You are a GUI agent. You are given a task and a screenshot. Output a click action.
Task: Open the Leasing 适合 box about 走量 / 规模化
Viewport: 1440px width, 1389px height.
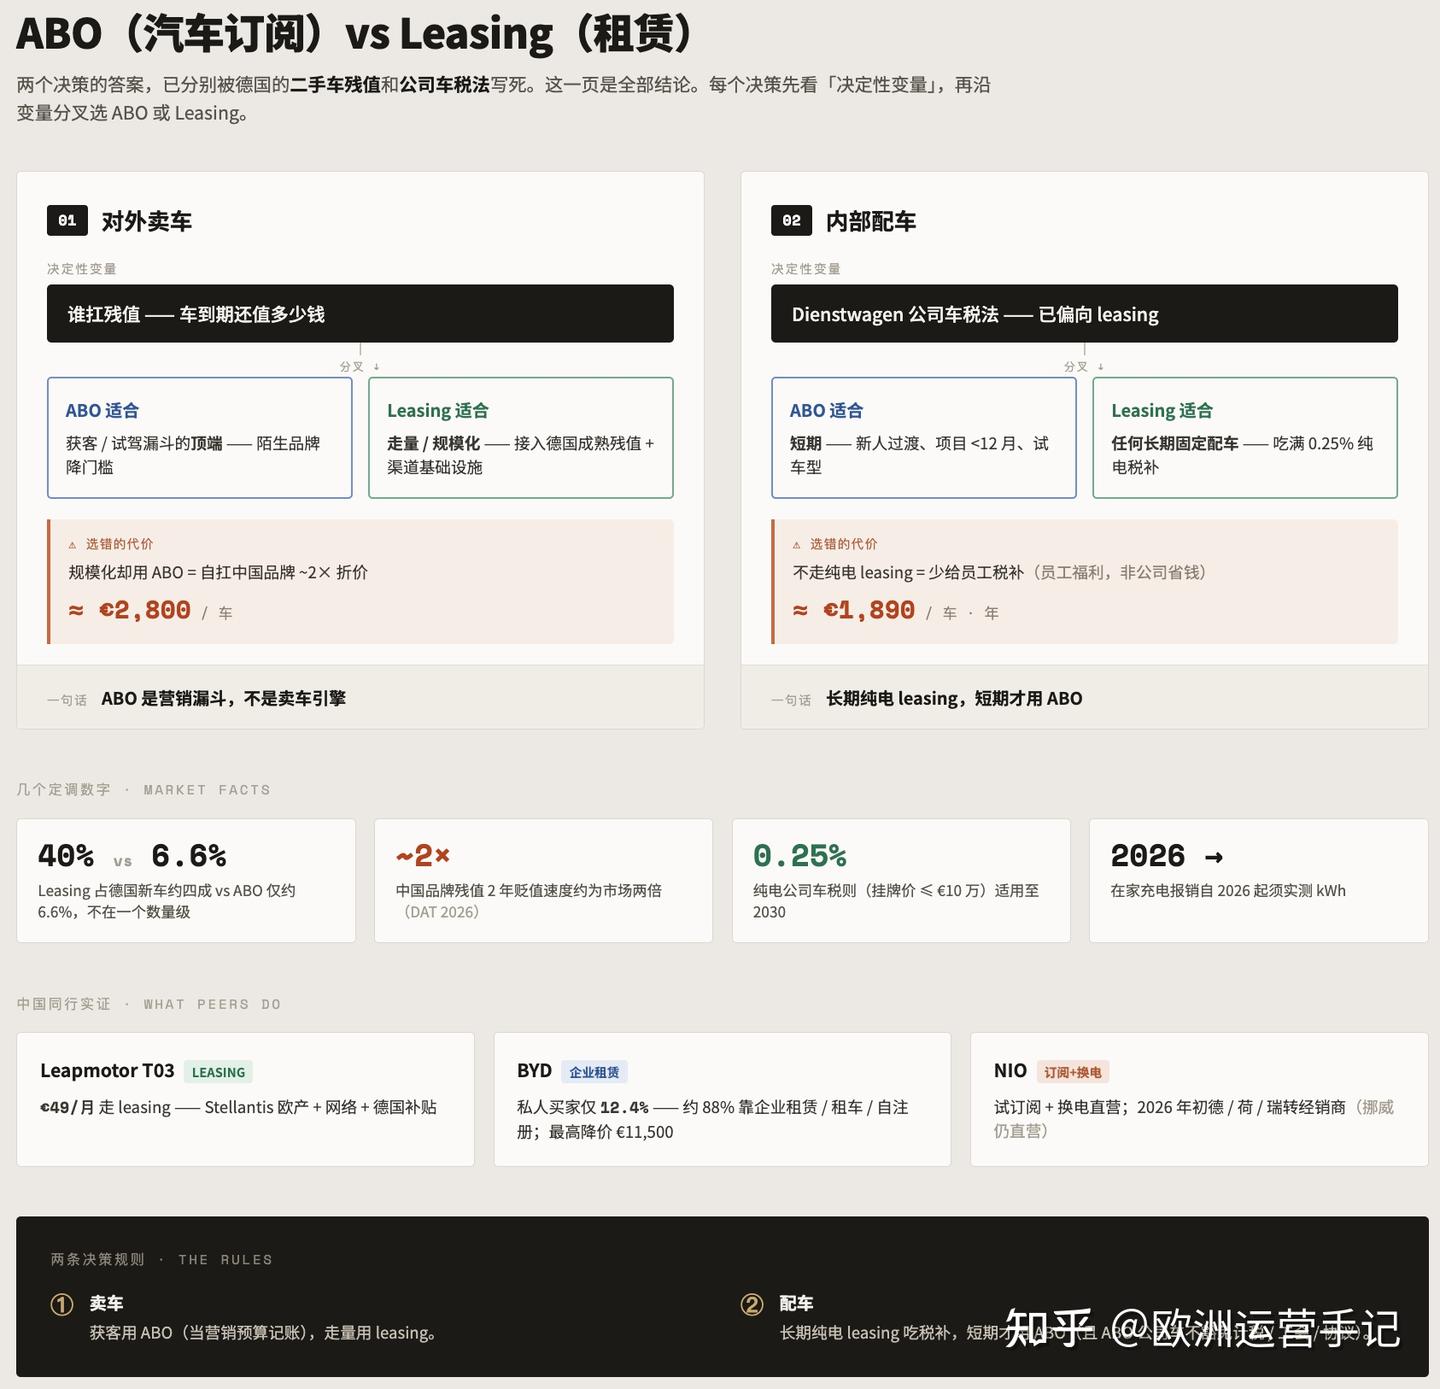pos(521,438)
